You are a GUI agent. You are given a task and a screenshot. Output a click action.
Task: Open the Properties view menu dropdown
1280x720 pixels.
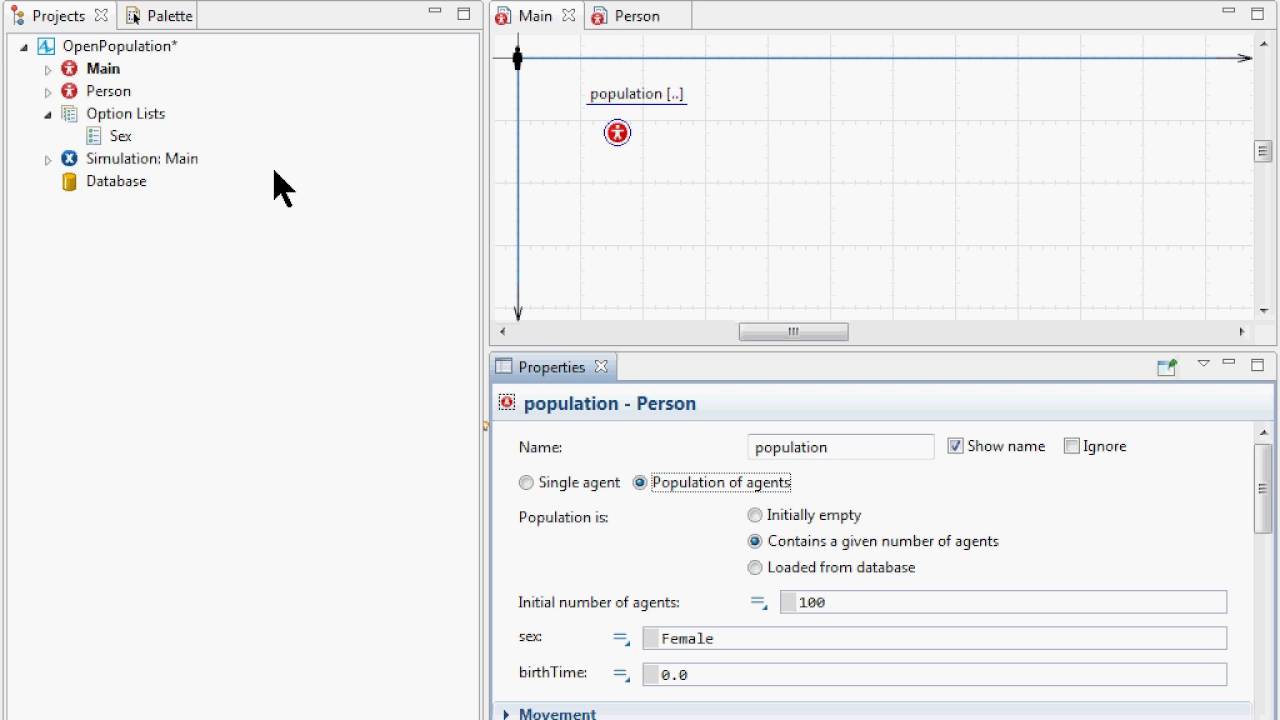click(1203, 364)
